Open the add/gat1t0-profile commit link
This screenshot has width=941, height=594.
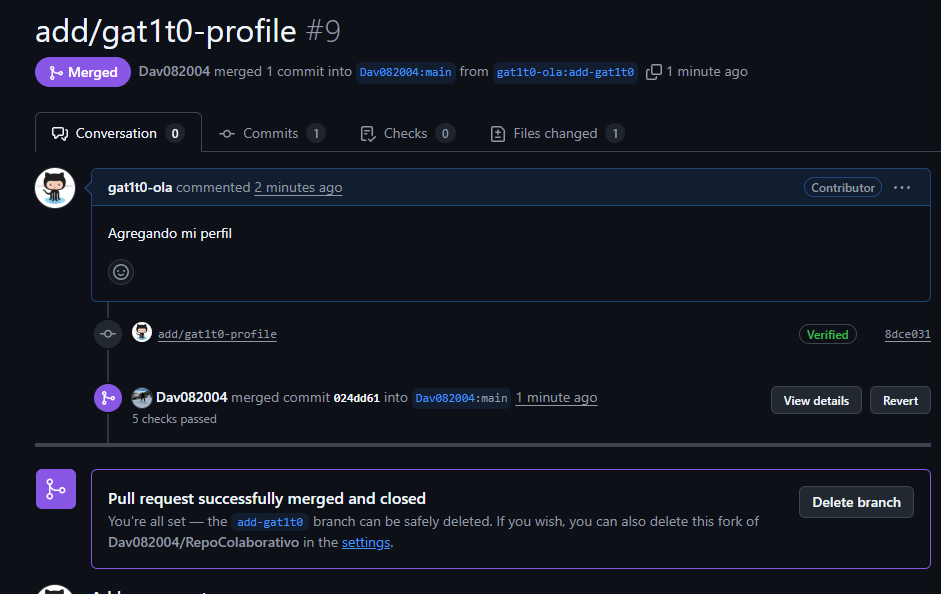click(x=217, y=334)
